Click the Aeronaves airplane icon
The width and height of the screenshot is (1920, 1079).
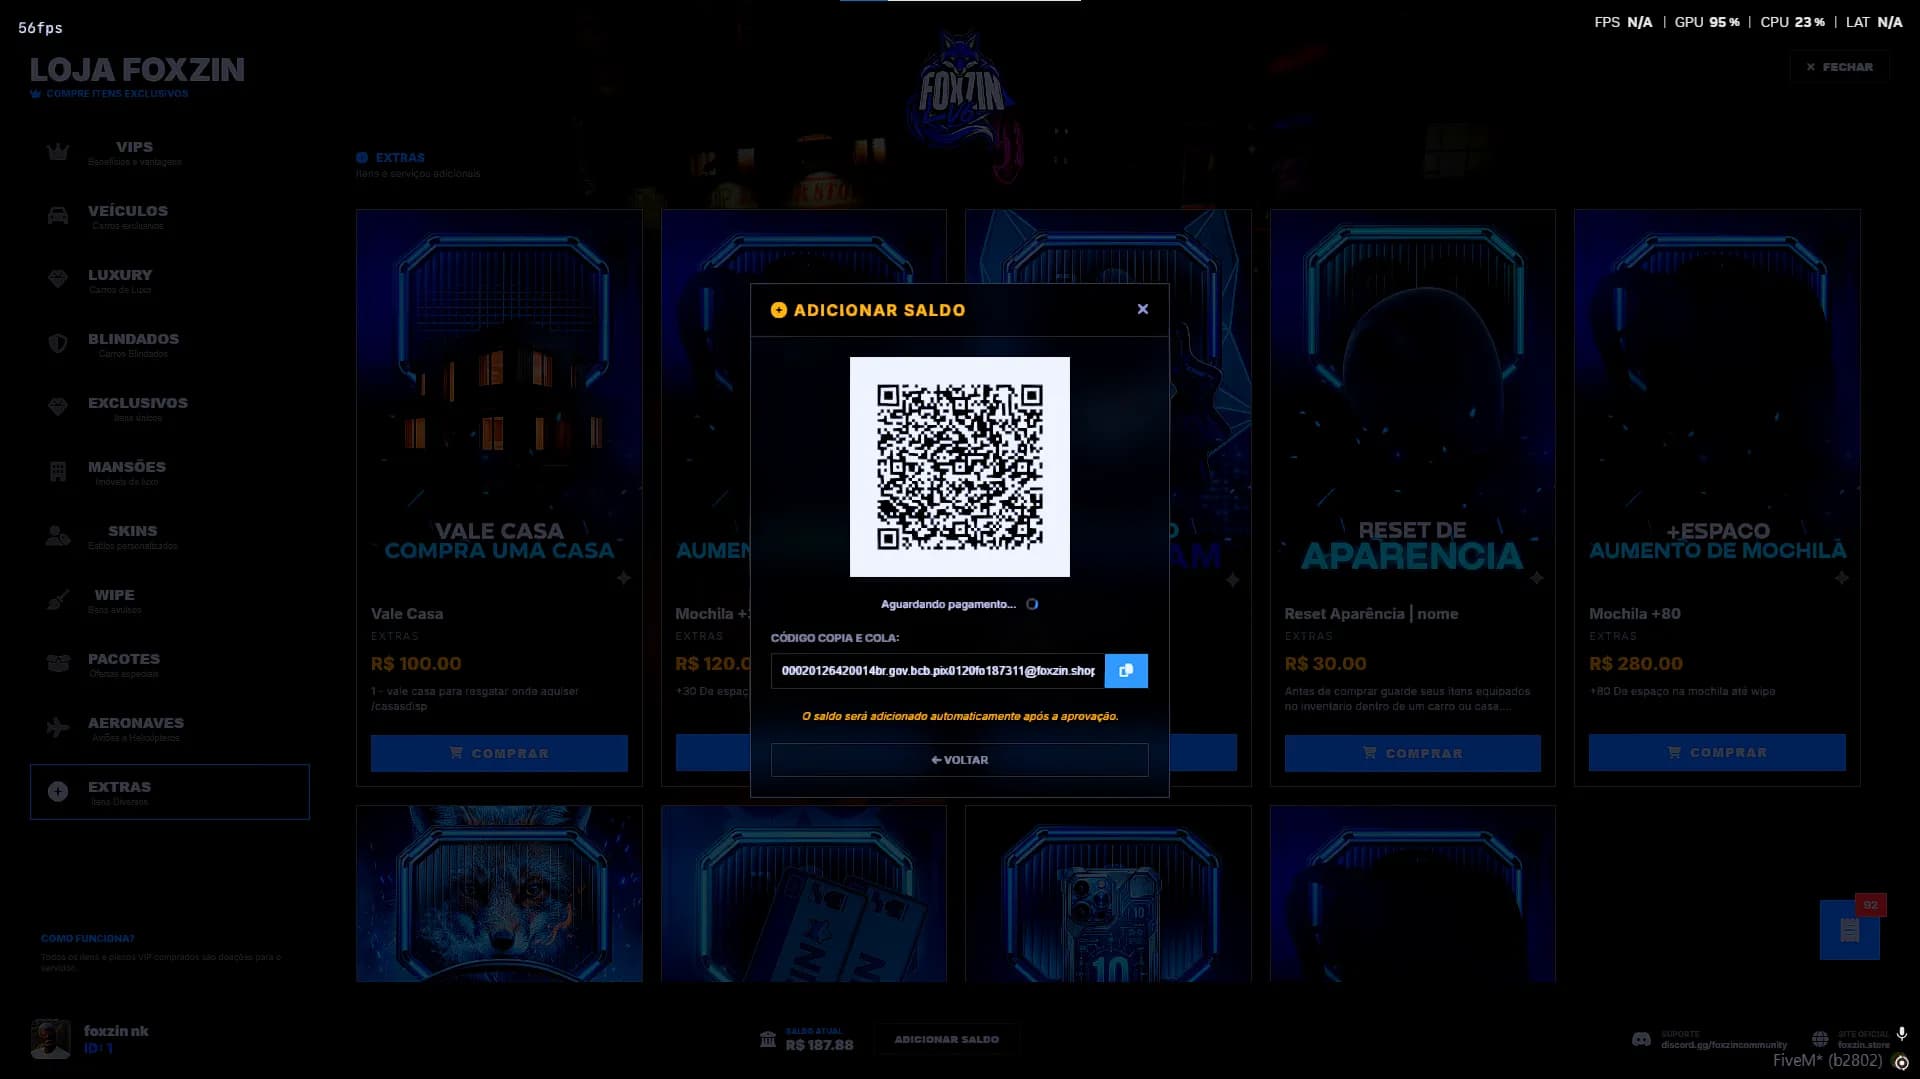pyautogui.click(x=58, y=727)
